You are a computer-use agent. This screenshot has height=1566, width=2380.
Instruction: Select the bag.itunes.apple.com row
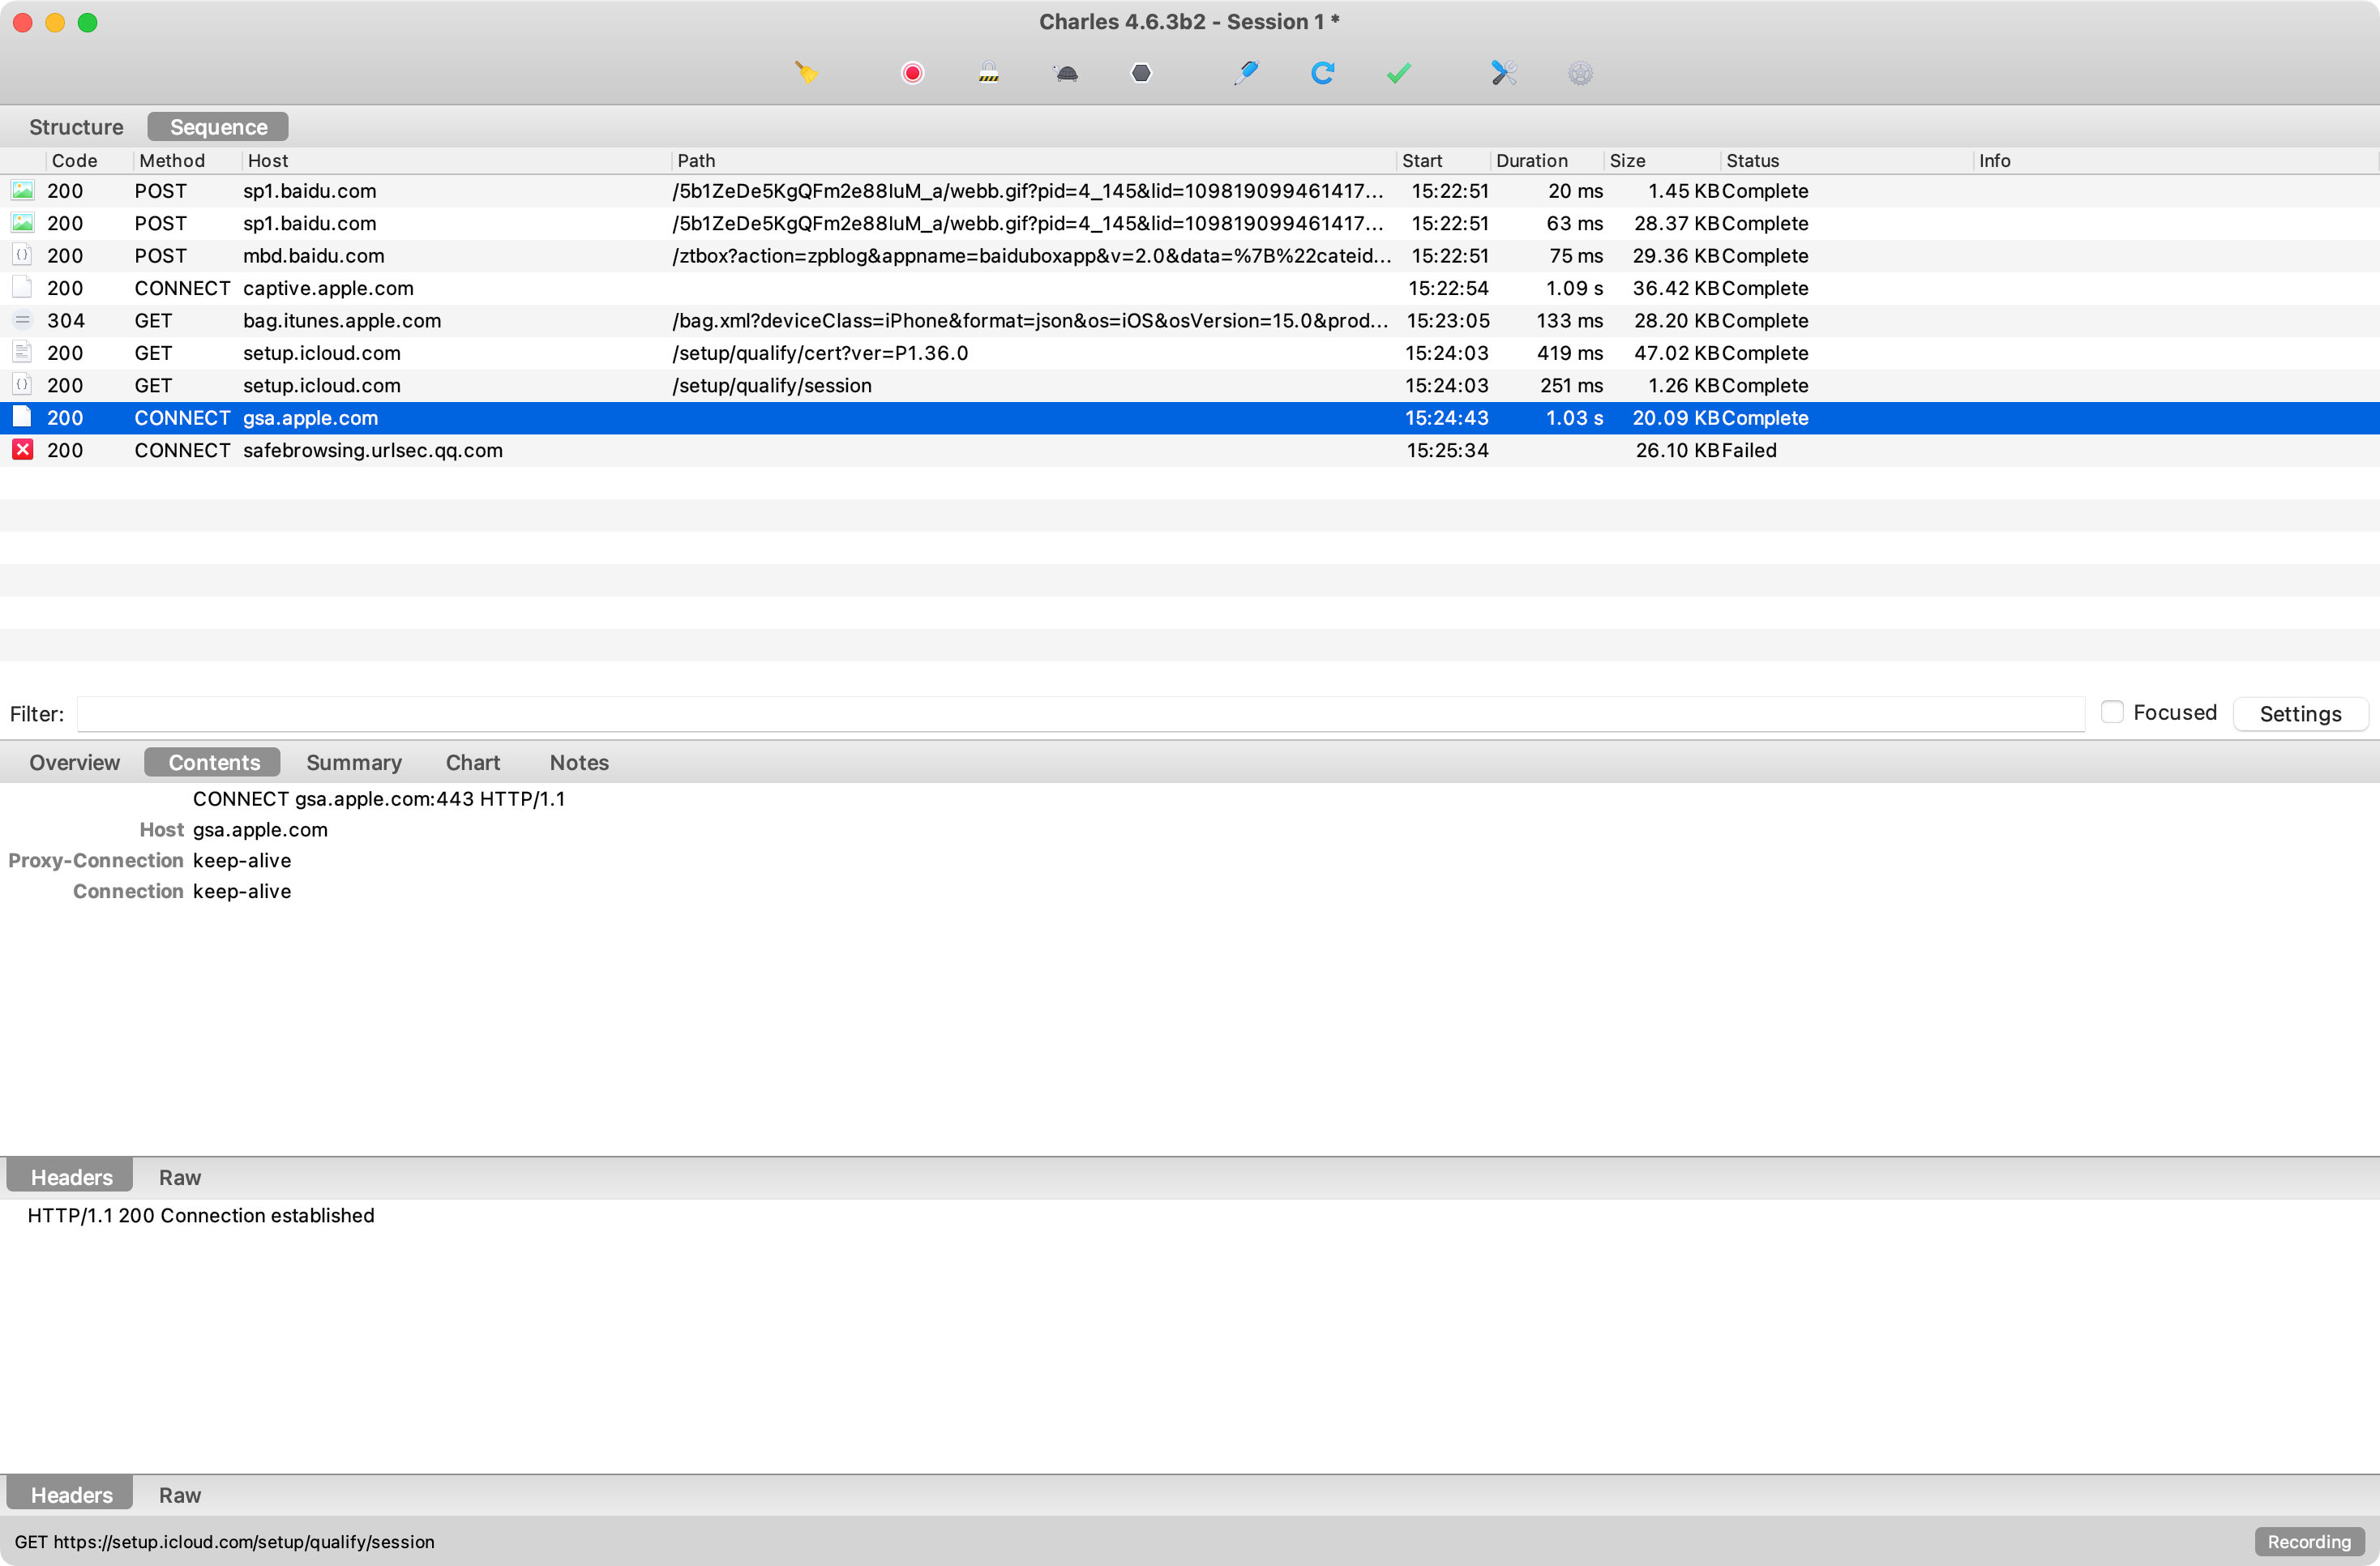(1190, 320)
